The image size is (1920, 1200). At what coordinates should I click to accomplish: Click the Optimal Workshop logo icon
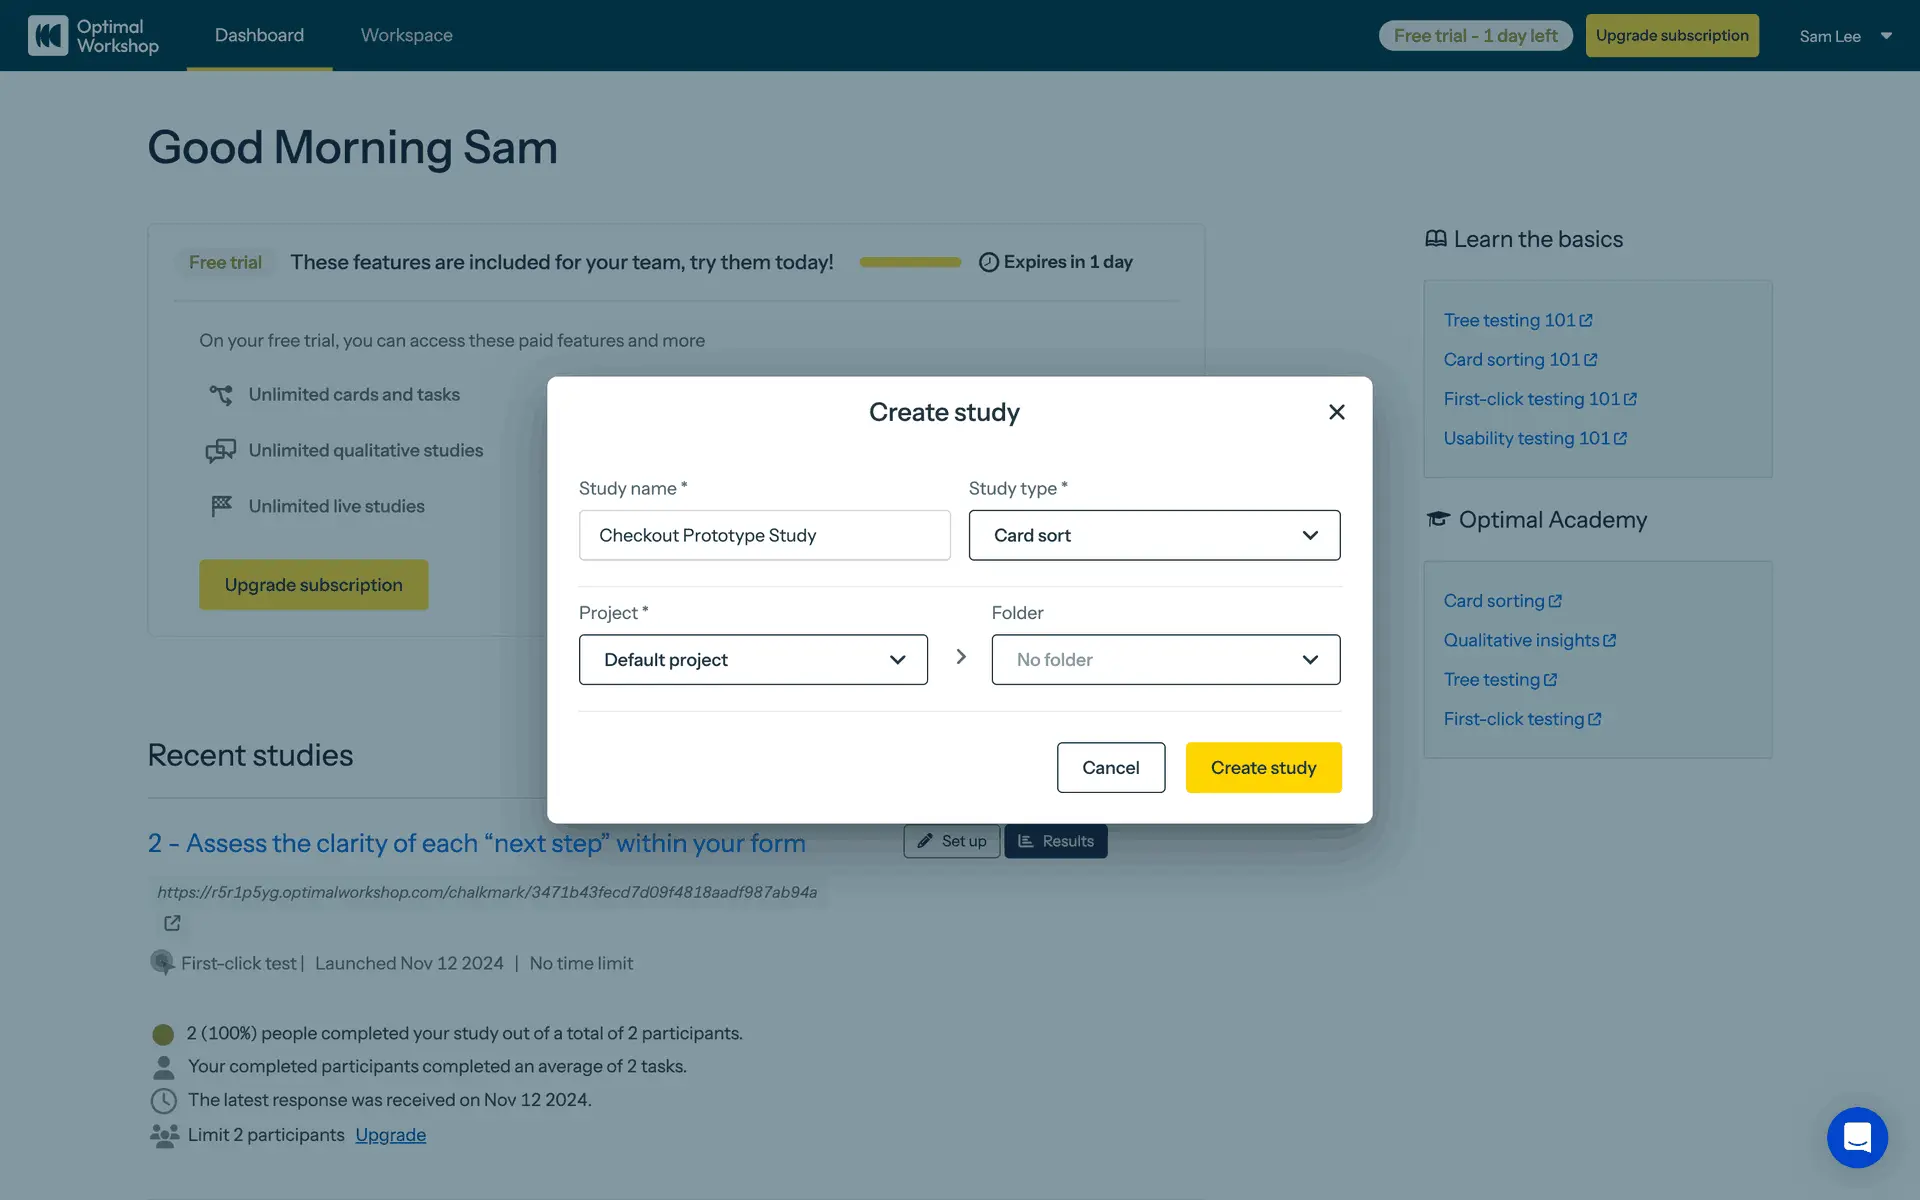point(48,36)
